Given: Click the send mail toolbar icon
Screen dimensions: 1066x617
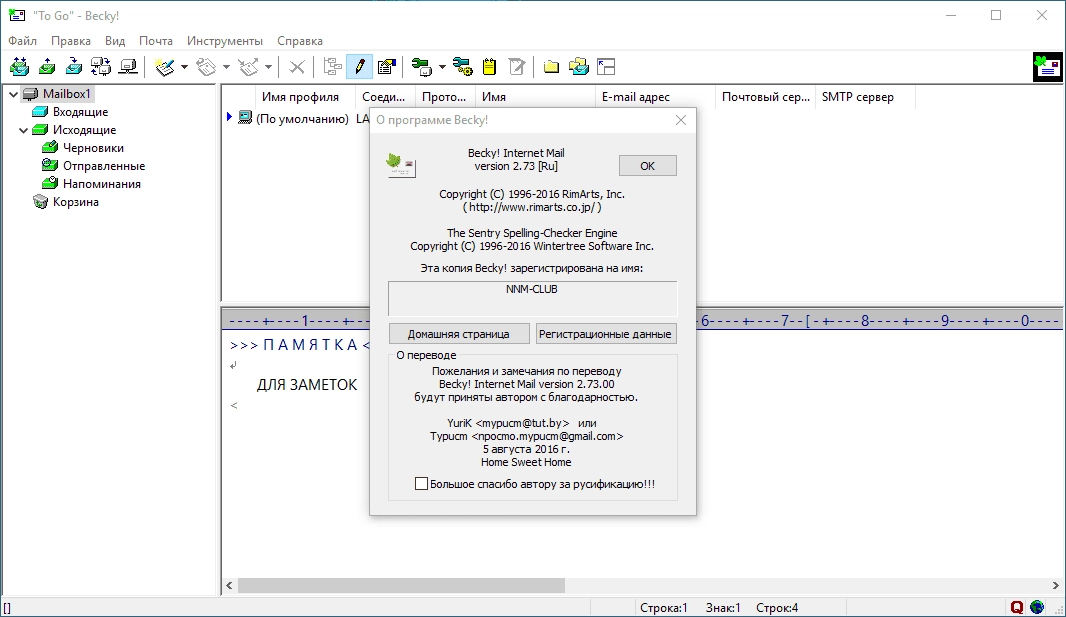Looking at the screenshot, I should click(x=47, y=67).
